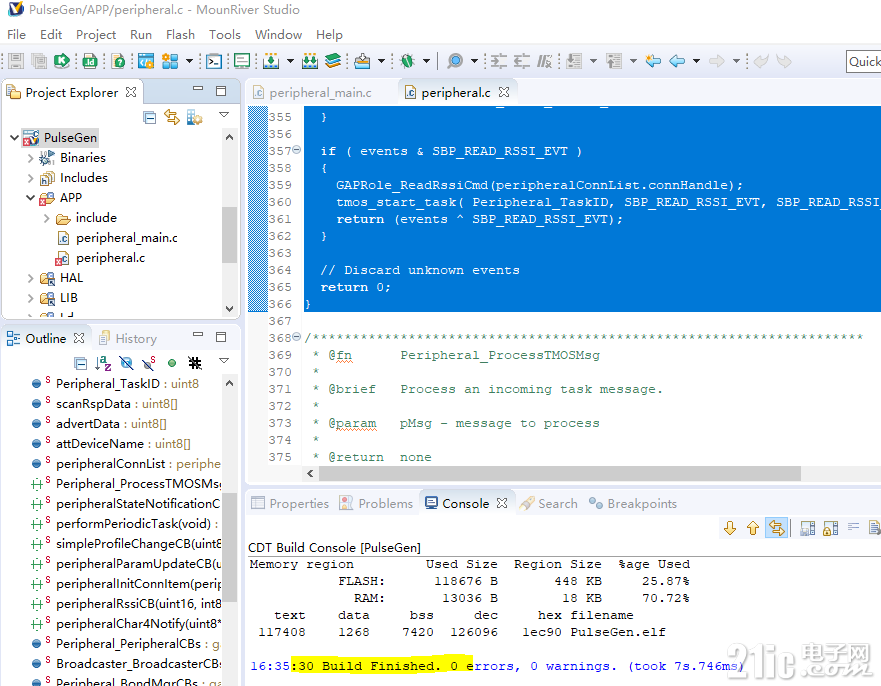The width and height of the screenshot is (881, 686).
Task: Click the indent-left toolbar icon
Action: (522, 61)
